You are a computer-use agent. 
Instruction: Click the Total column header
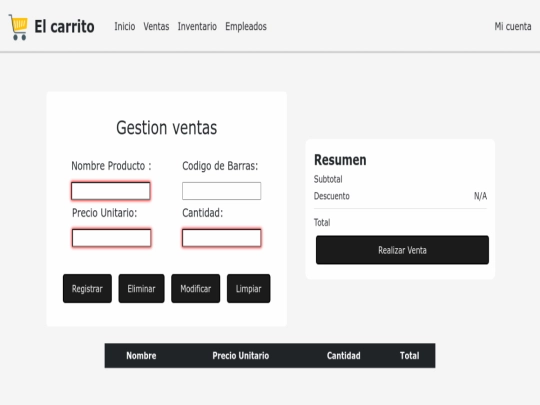(409, 355)
